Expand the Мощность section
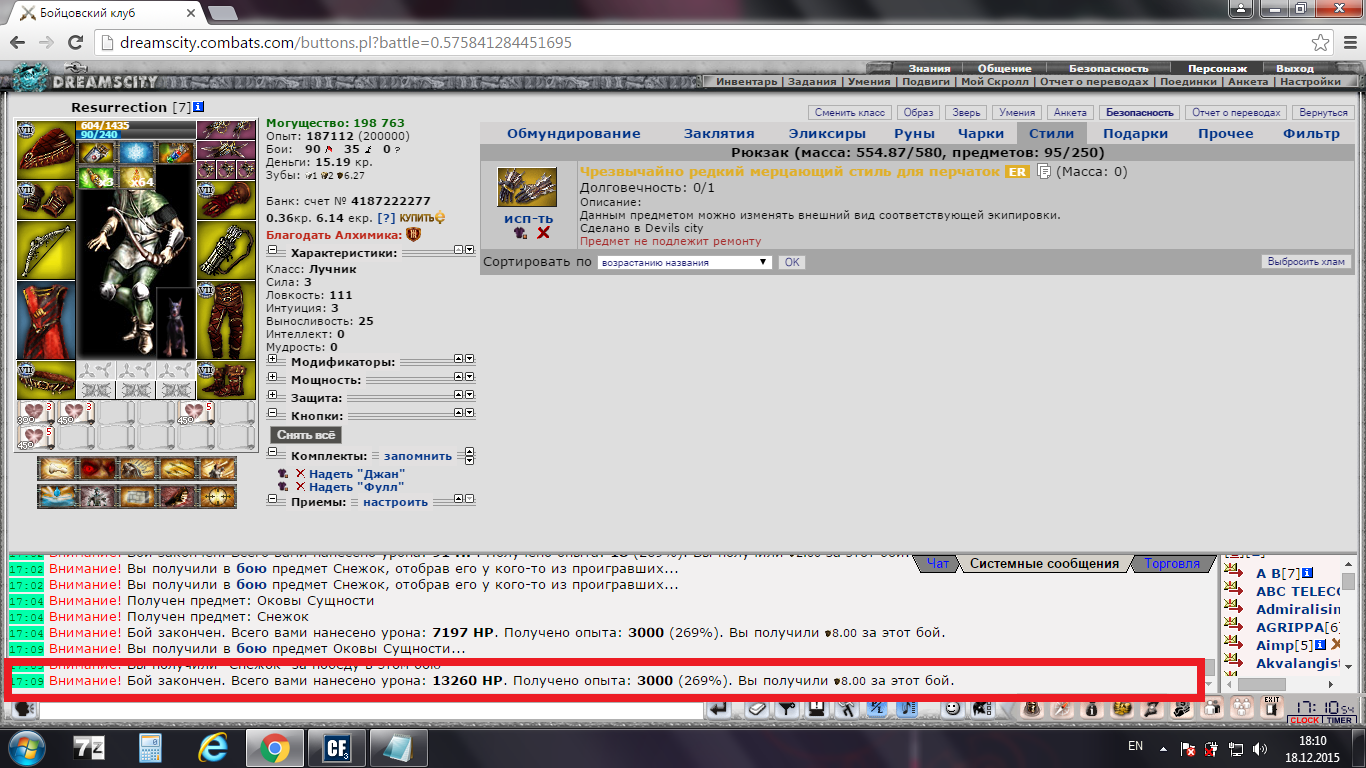Image resolution: width=1366 pixels, height=768 pixels. pyautogui.click(x=271, y=378)
